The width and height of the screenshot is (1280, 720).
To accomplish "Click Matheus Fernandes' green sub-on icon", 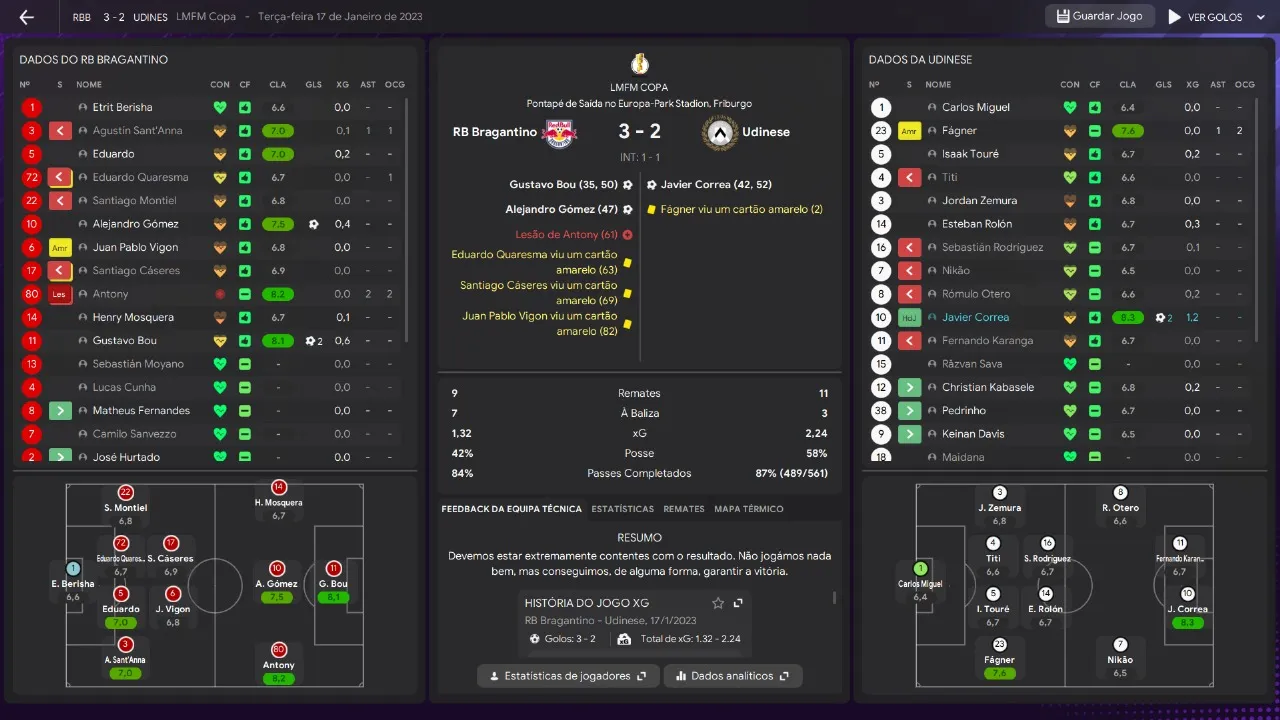I will pos(60,411).
